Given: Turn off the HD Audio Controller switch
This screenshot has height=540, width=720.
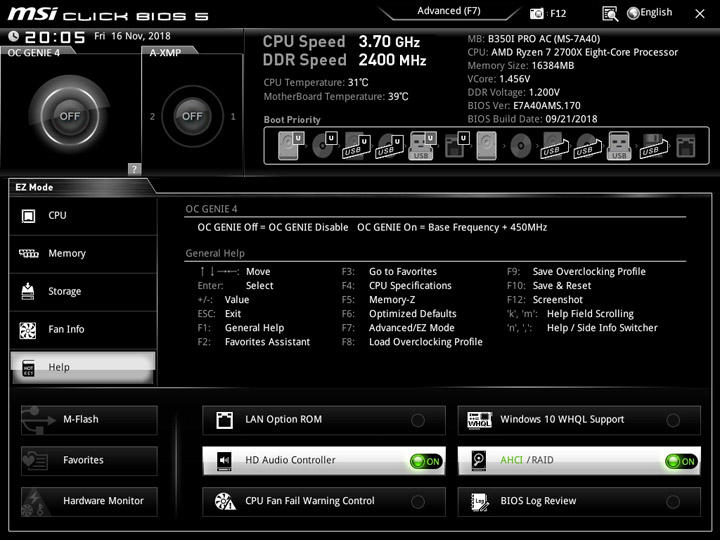Looking at the screenshot, I should pos(426,461).
